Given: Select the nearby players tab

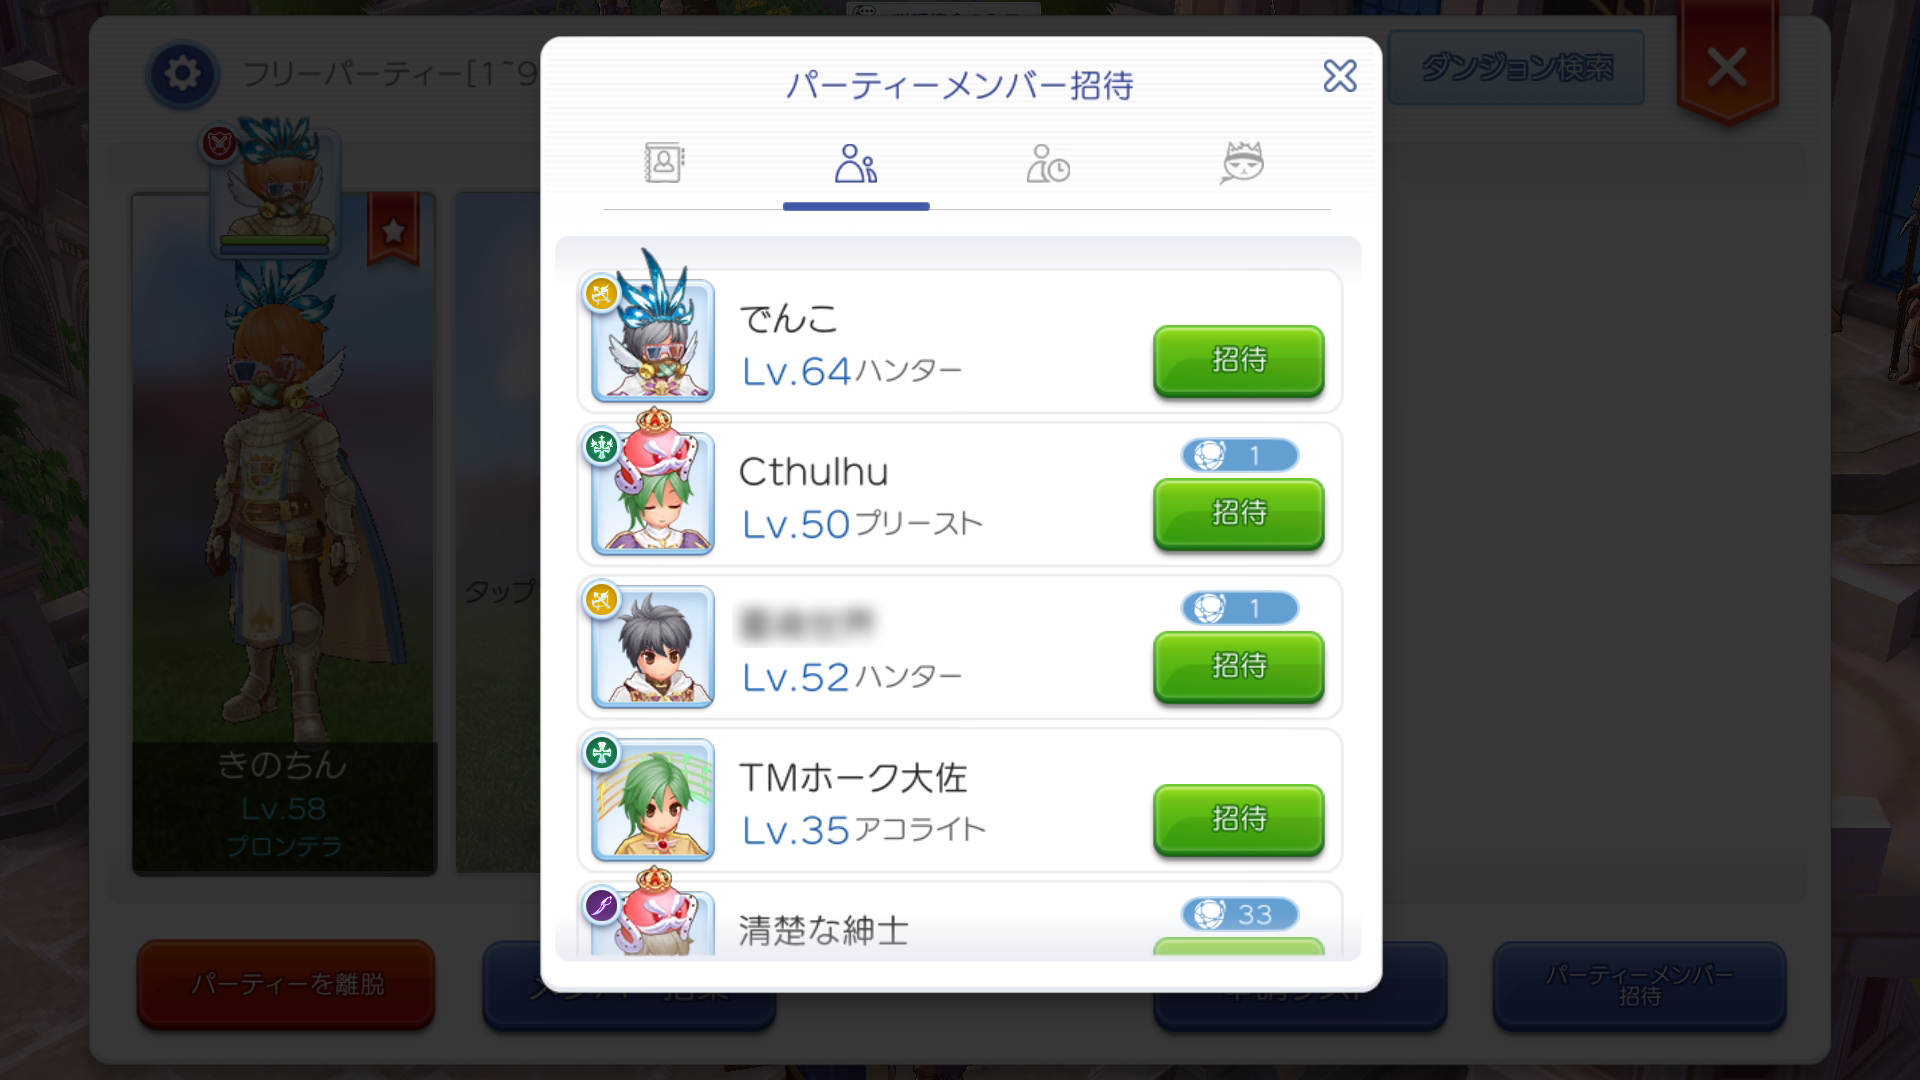Looking at the screenshot, I should click(x=856, y=163).
